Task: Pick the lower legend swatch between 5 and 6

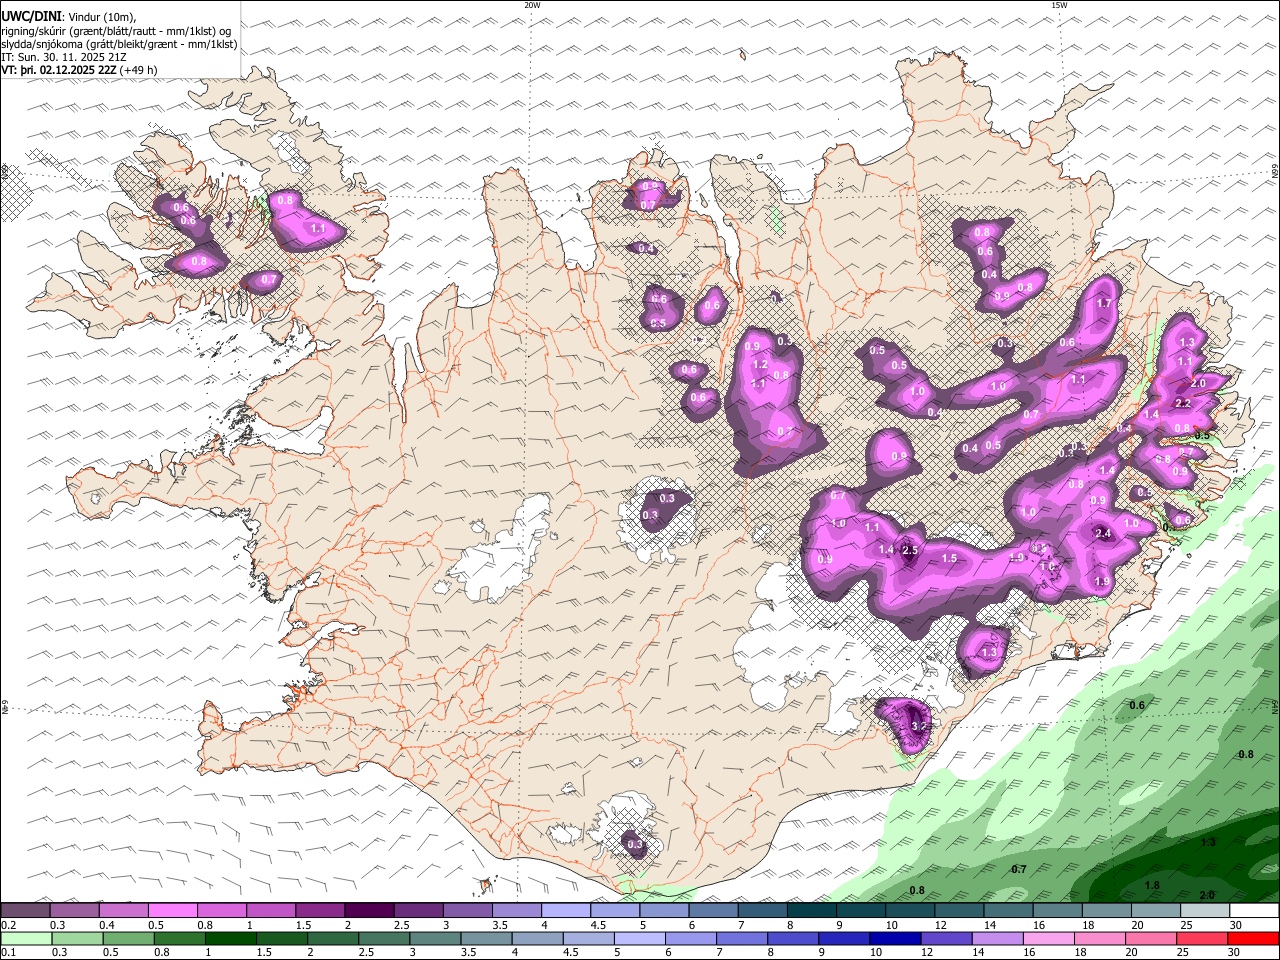Action: coord(639,938)
